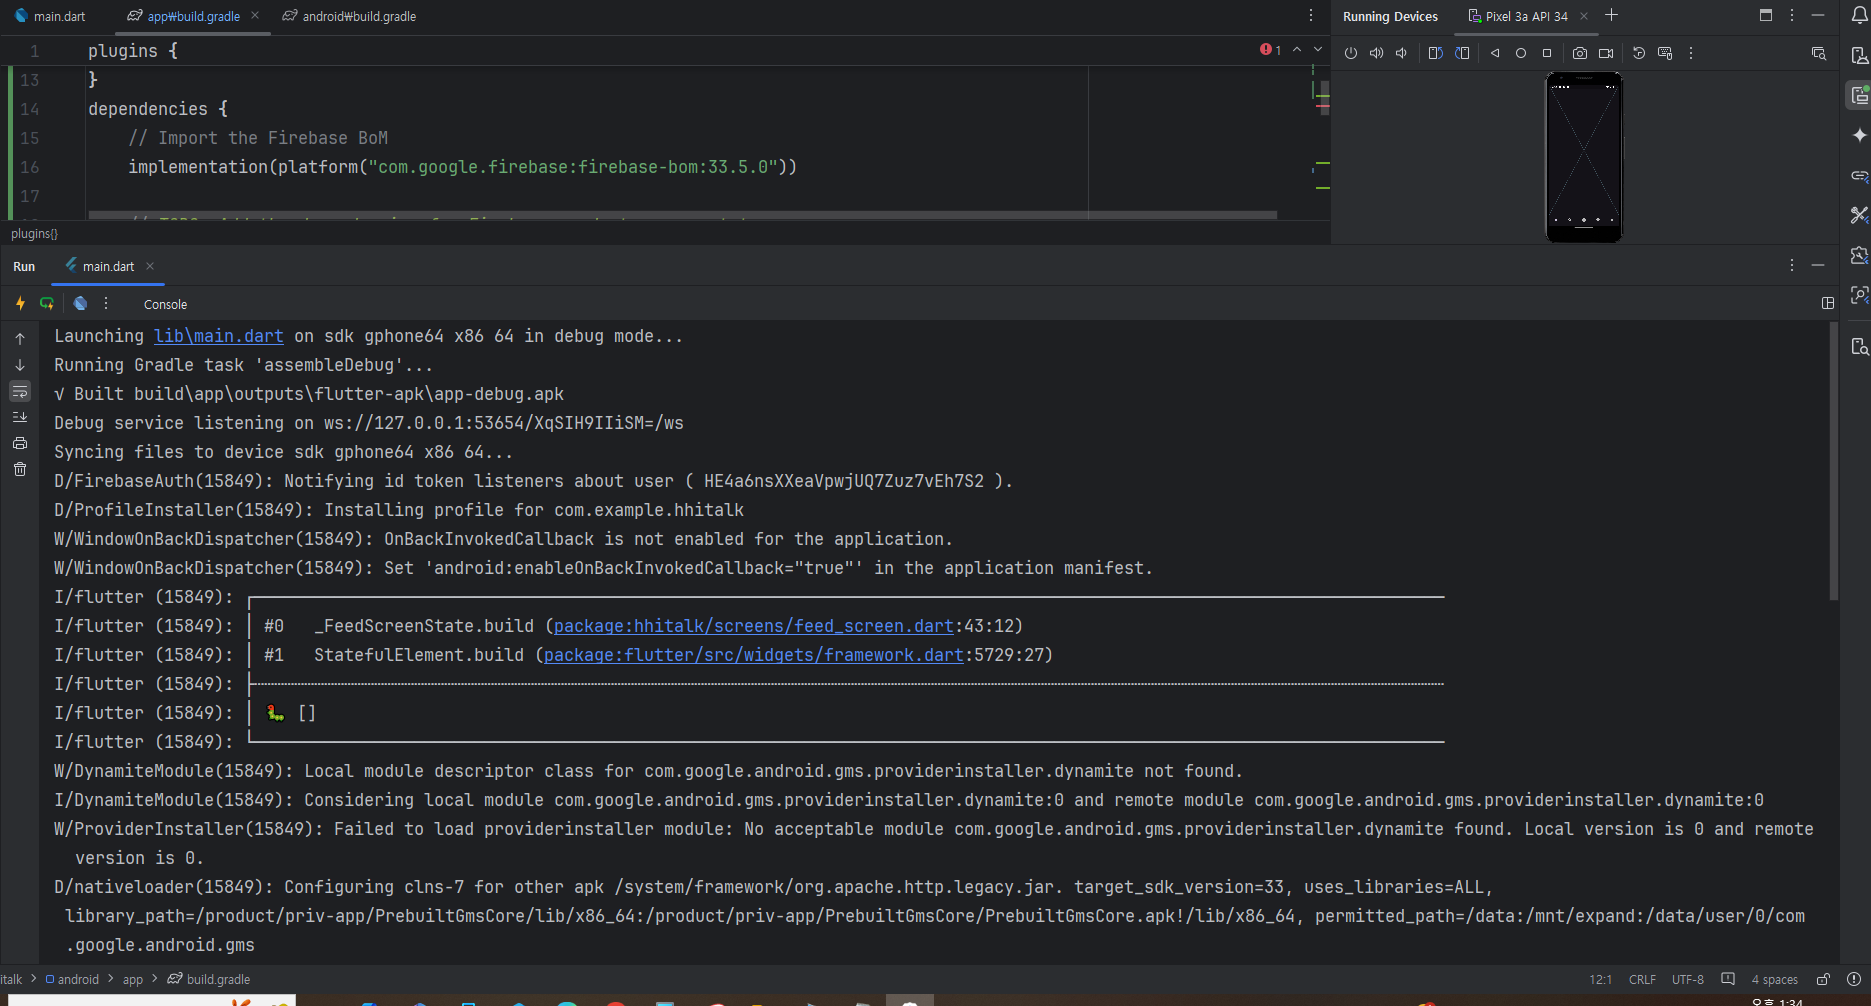
Task: Click the emulator phone screen preview
Action: (1584, 157)
